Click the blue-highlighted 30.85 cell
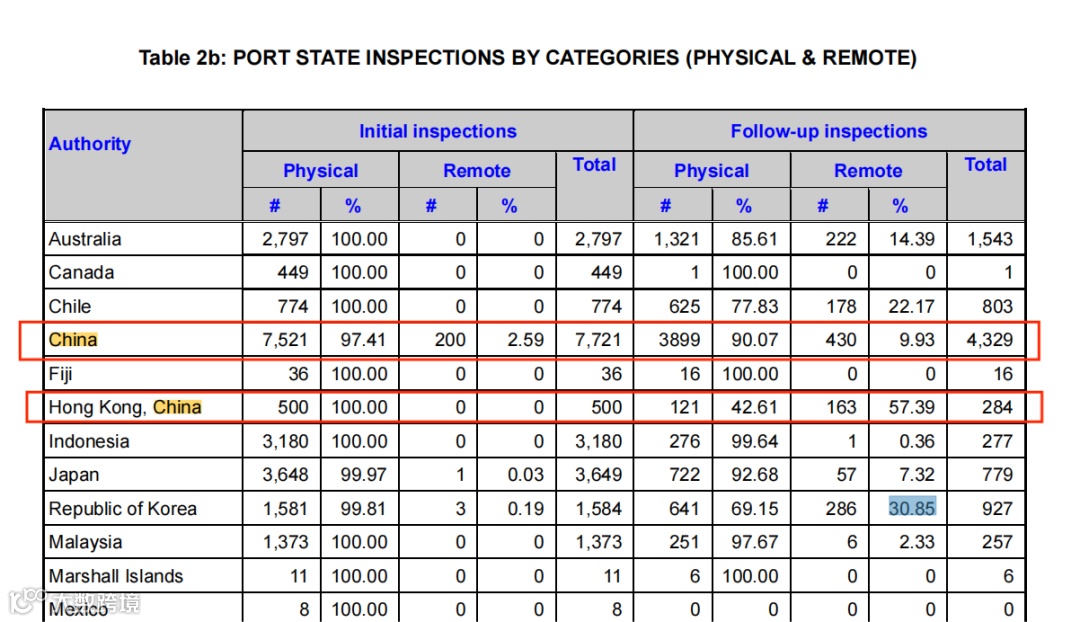 pyautogui.click(x=911, y=508)
